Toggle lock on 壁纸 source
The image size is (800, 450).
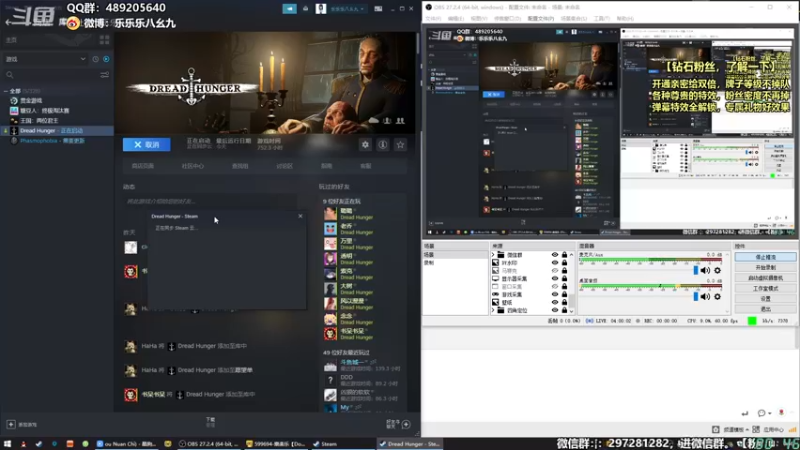pyautogui.click(x=564, y=302)
